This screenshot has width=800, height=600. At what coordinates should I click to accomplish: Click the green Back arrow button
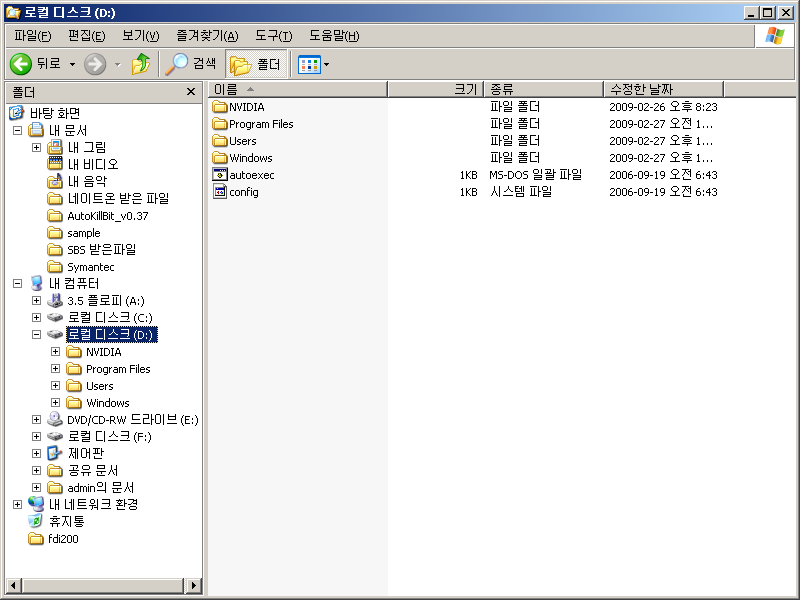pos(21,64)
